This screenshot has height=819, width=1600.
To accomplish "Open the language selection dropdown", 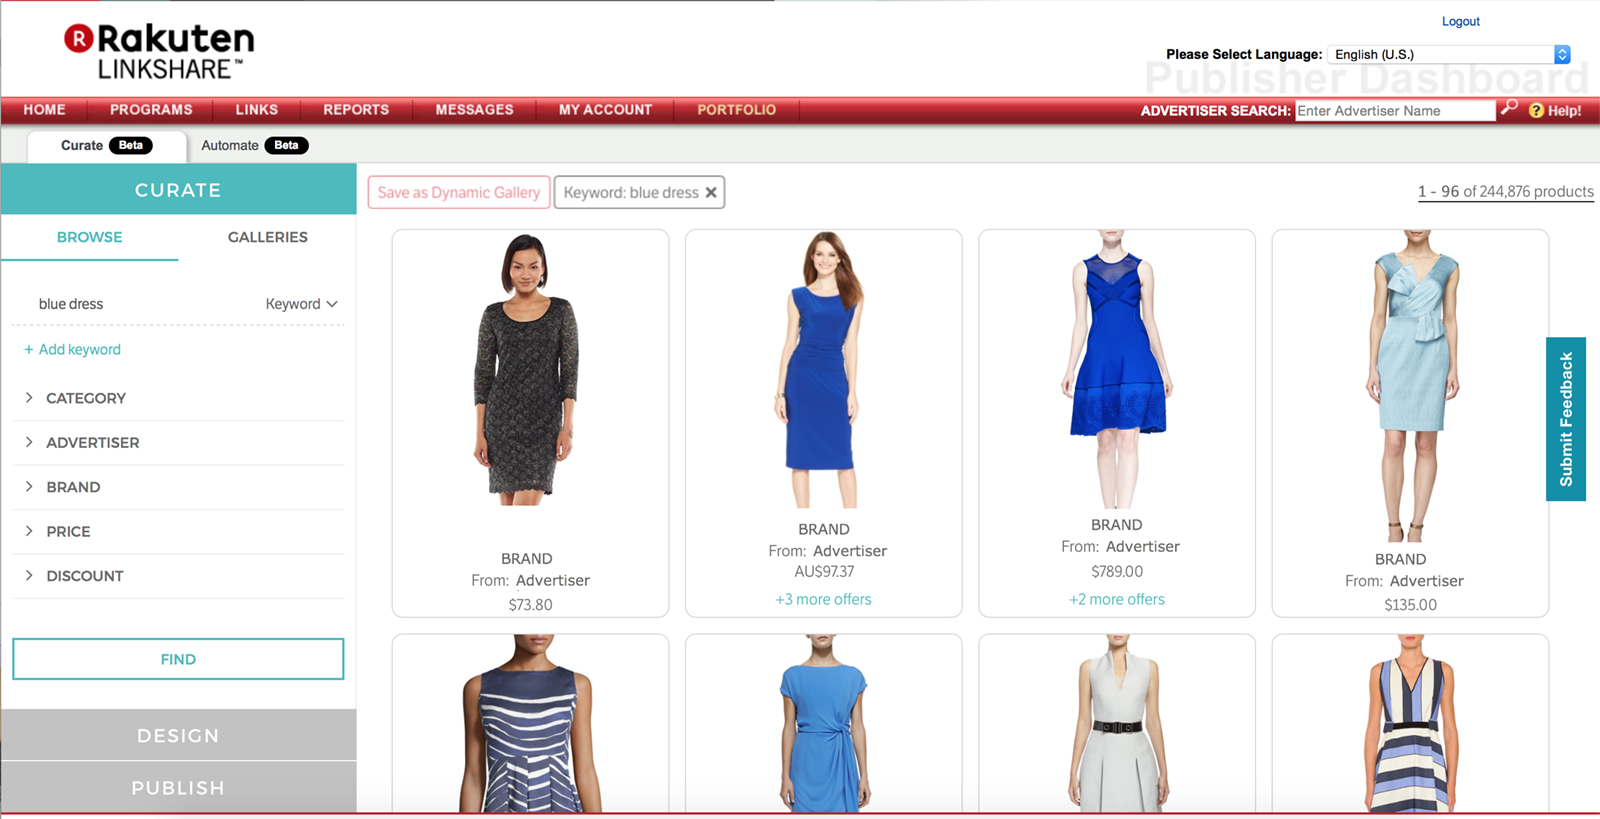I will coord(1562,55).
